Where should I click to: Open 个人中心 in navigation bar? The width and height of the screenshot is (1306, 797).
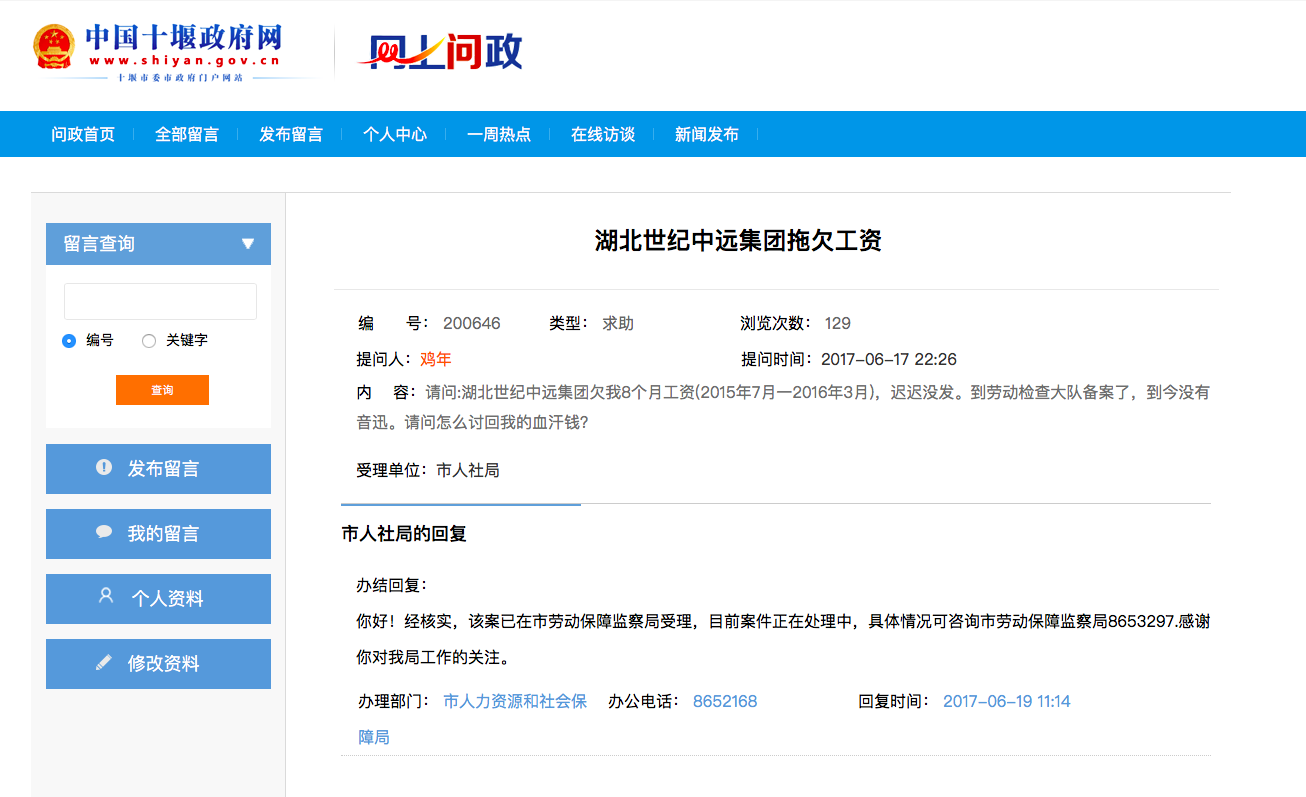click(x=395, y=135)
